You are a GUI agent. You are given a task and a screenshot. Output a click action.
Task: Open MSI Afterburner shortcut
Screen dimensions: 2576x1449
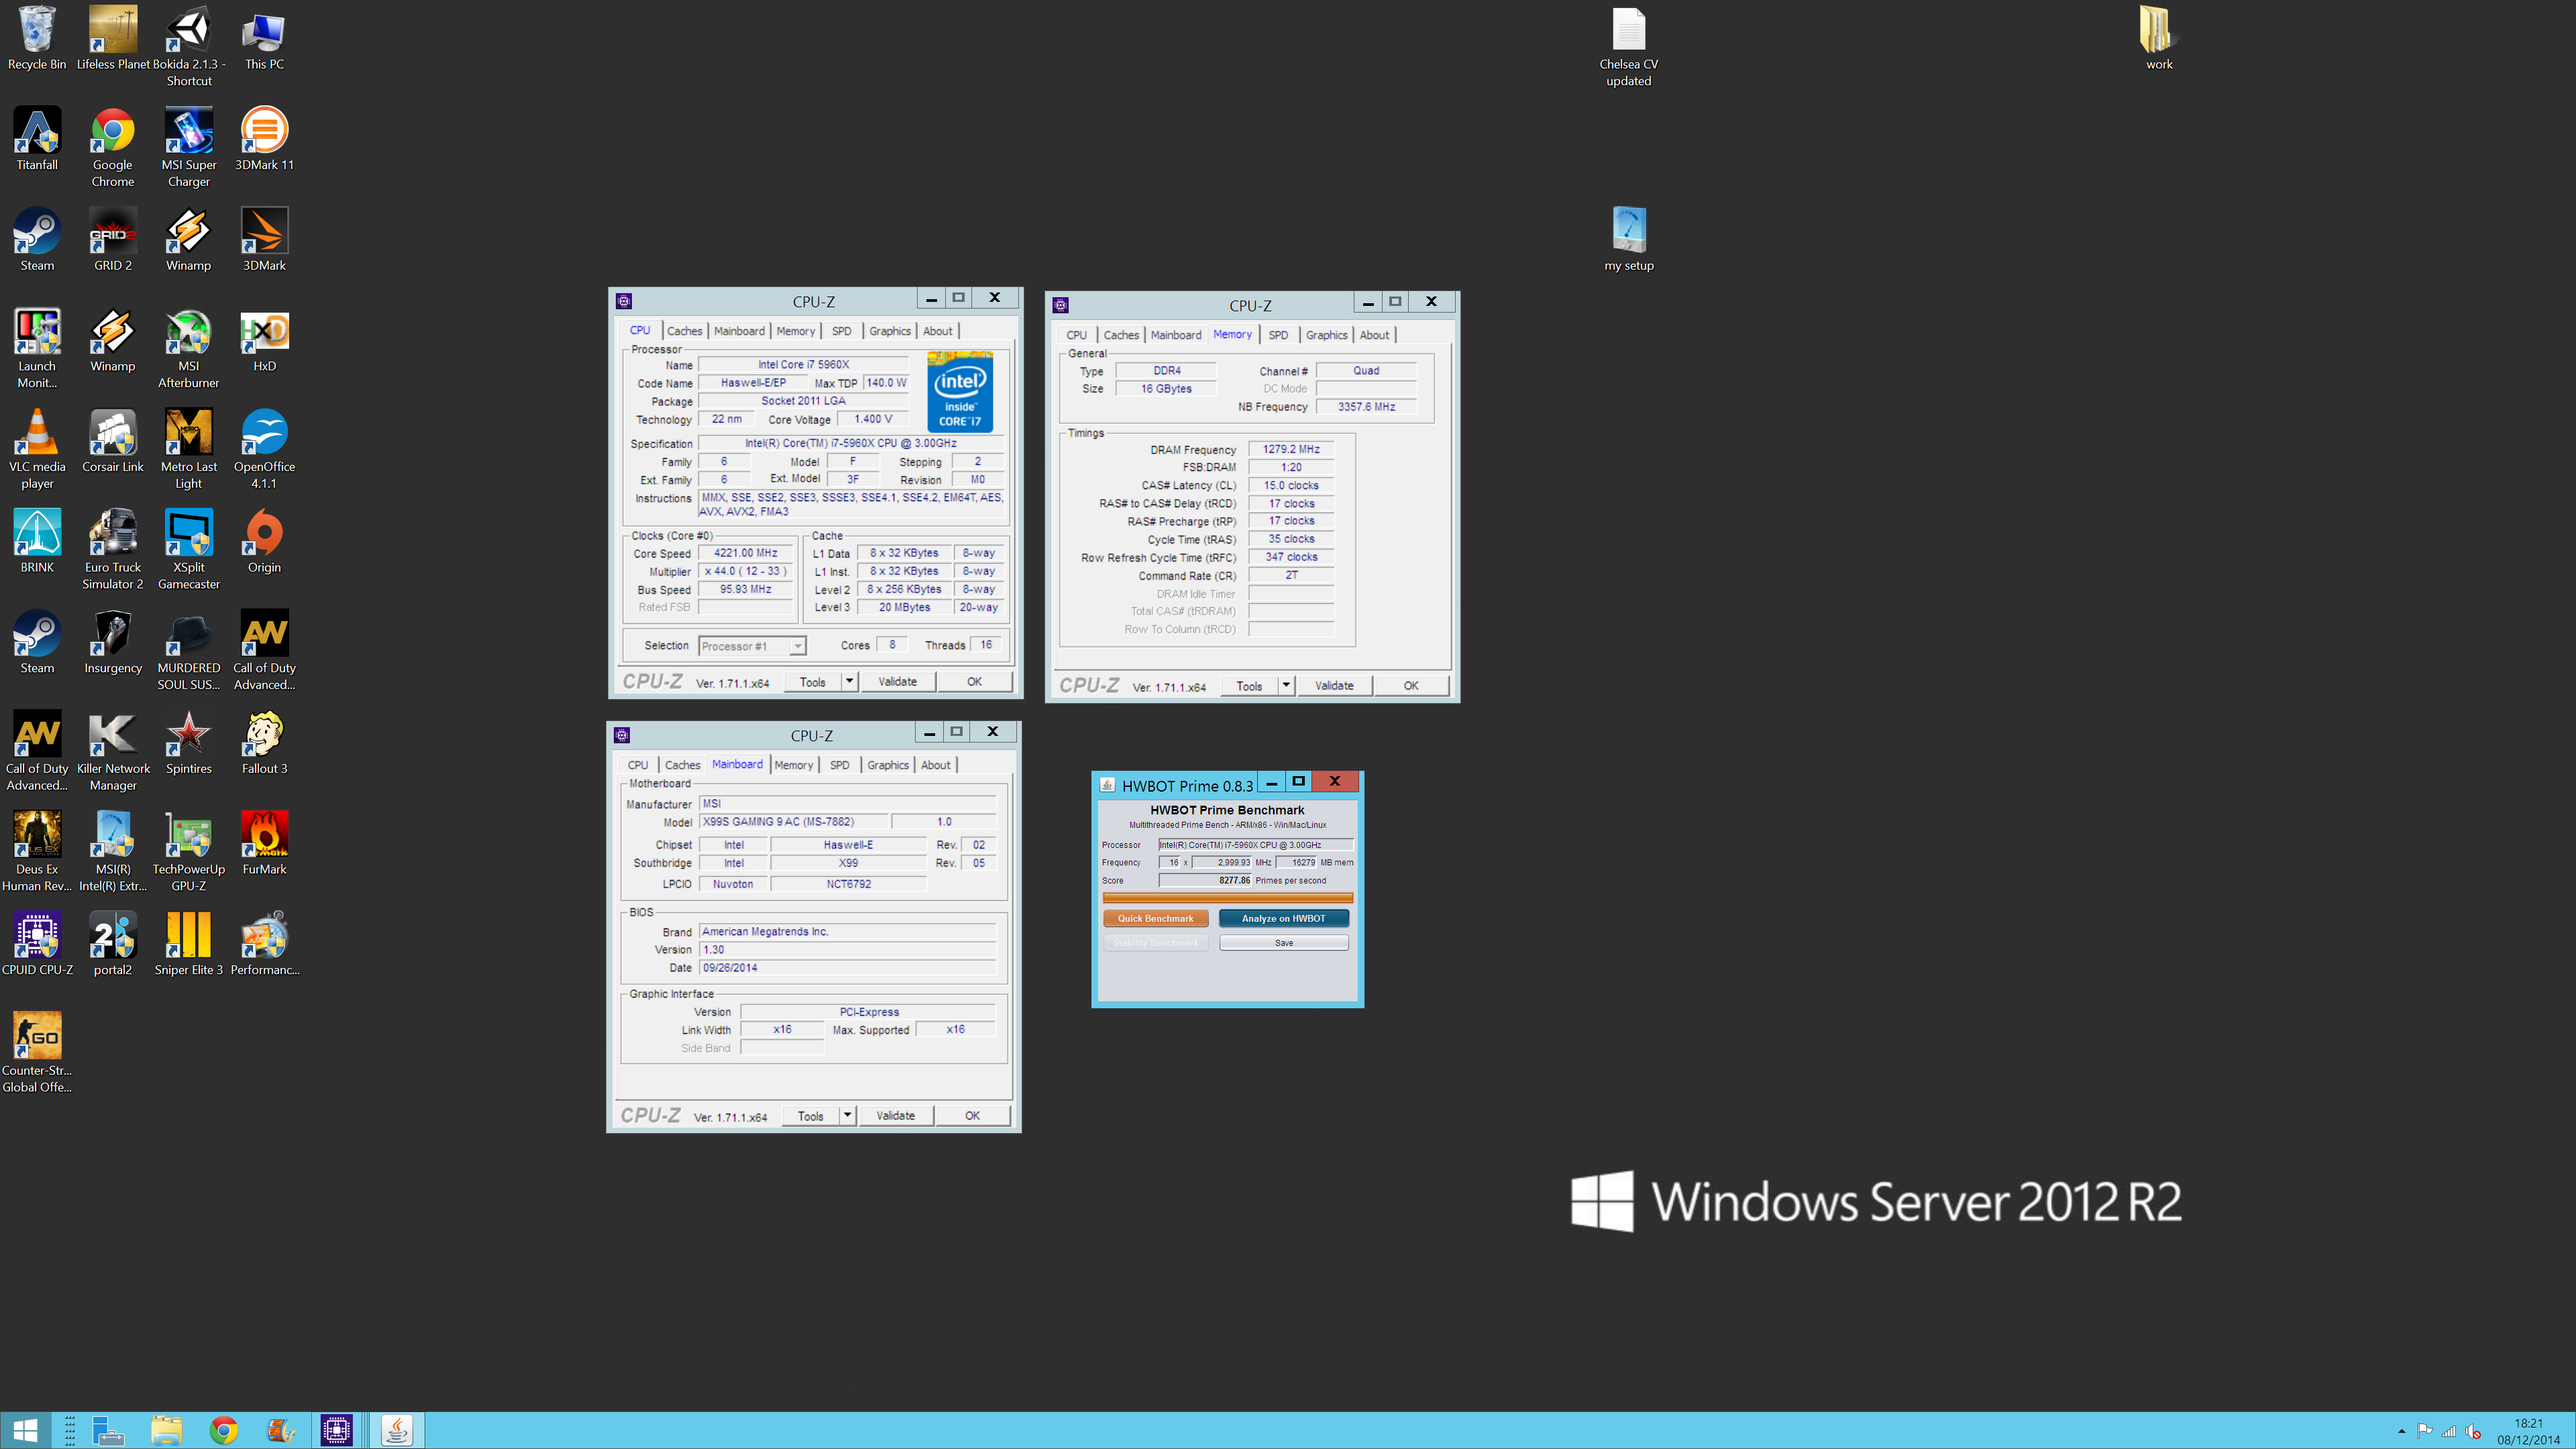click(188, 349)
